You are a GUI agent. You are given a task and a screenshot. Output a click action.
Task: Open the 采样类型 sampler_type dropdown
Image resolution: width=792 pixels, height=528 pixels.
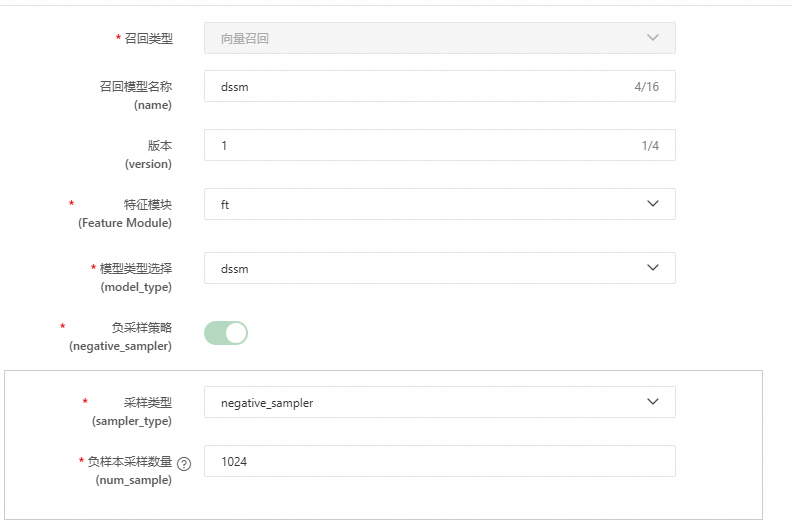(x=439, y=402)
